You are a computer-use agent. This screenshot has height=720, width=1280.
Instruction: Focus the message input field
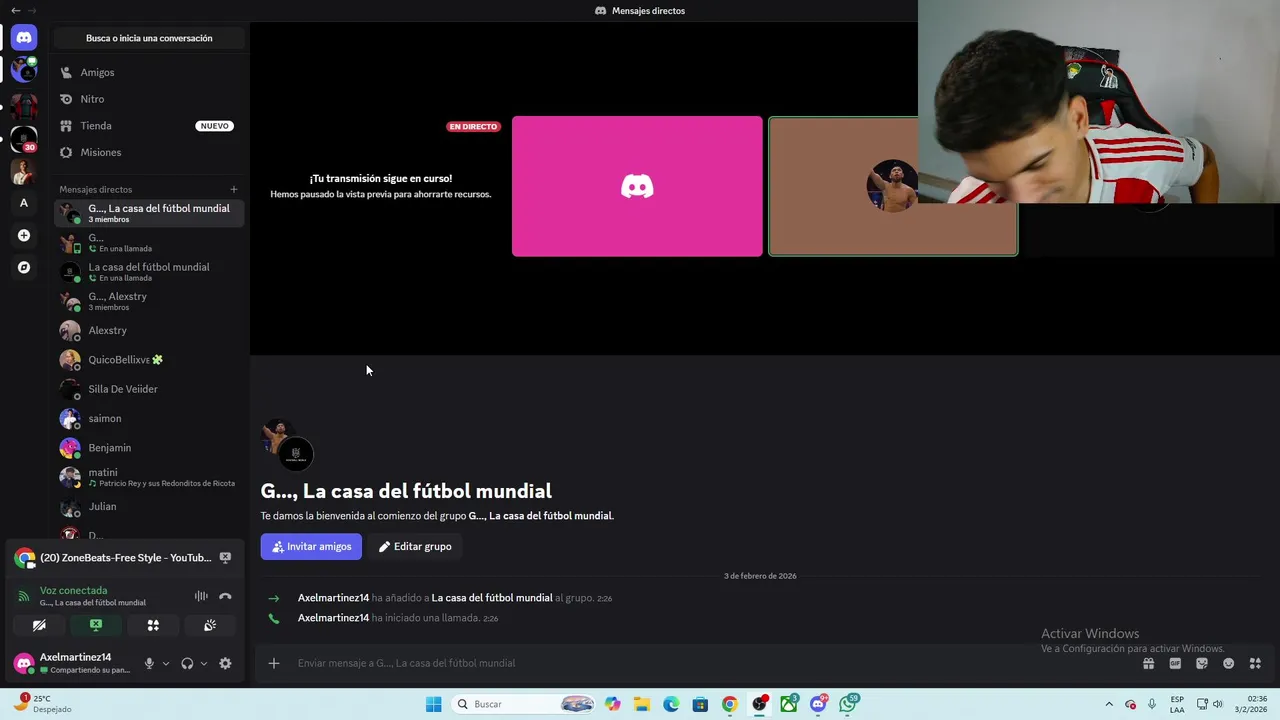(700, 663)
